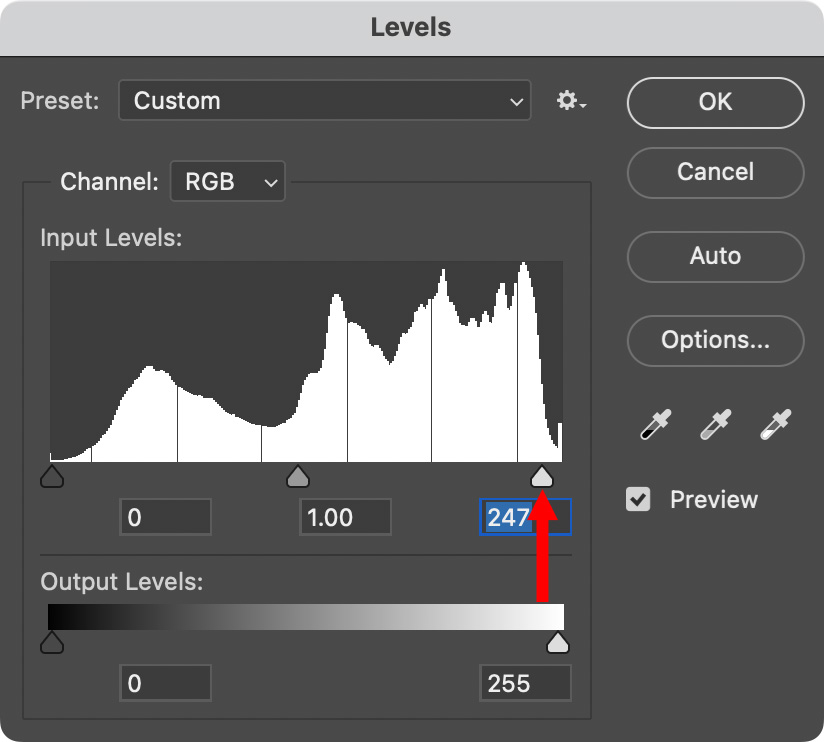Image resolution: width=824 pixels, height=742 pixels.
Task: Open the Options... dialog button
Action: click(715, 340)
